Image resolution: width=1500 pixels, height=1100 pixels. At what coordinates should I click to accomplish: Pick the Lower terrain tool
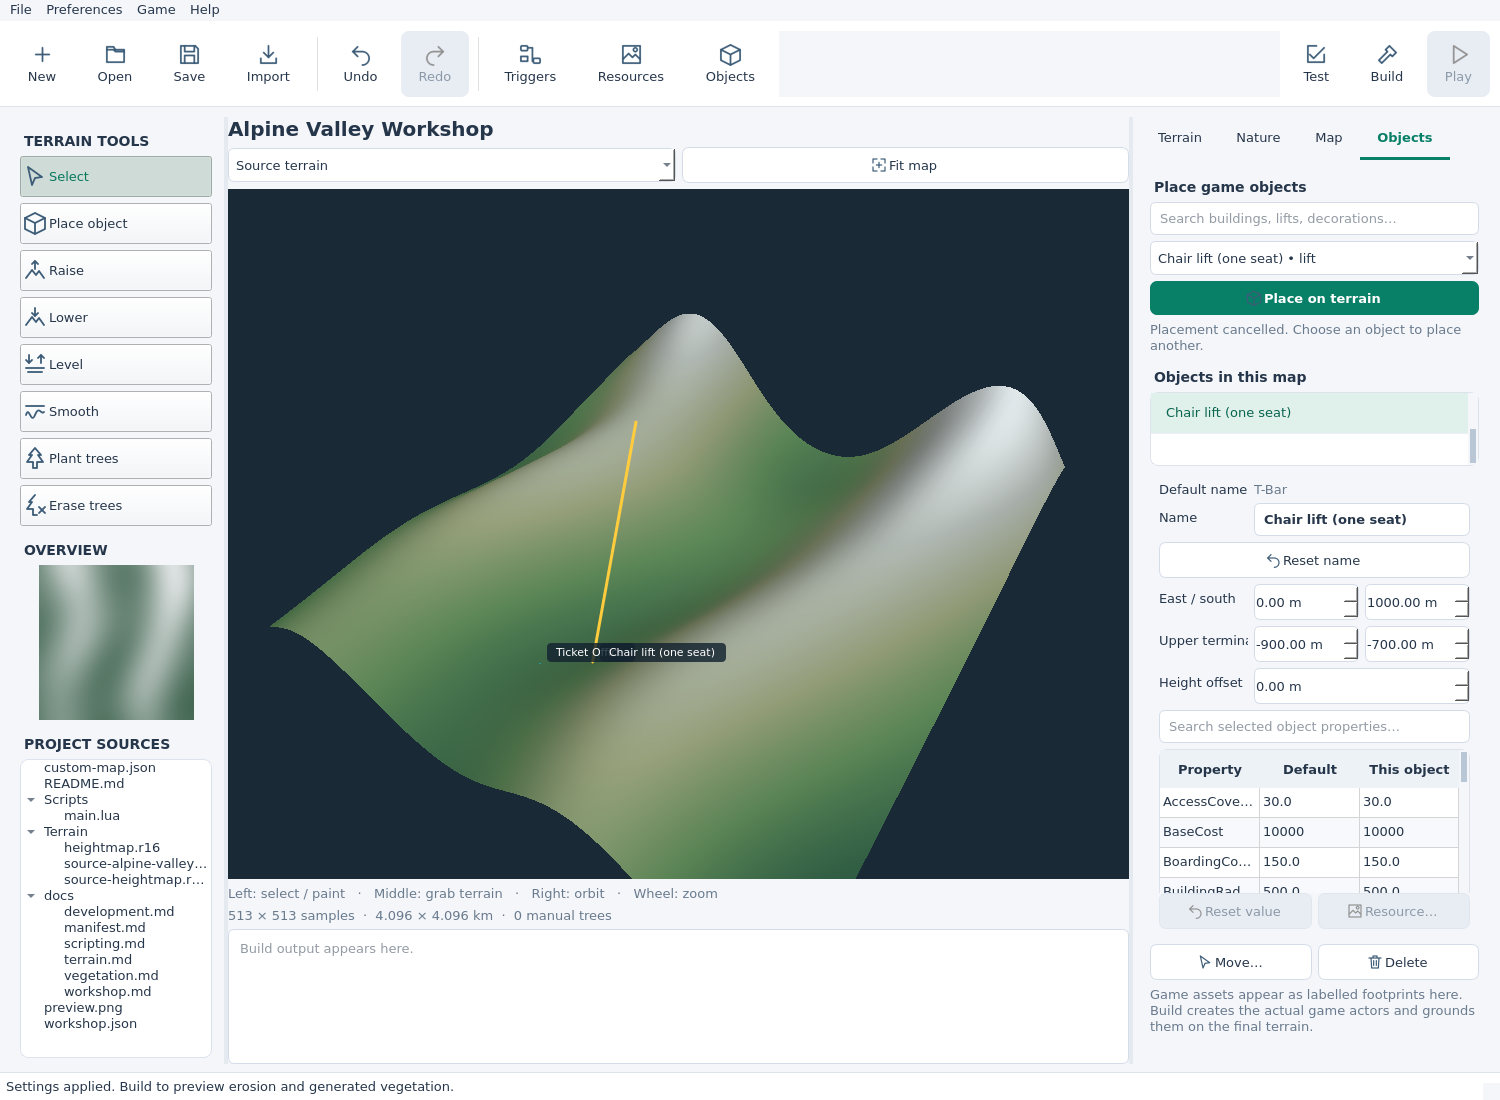click(116, 318)
